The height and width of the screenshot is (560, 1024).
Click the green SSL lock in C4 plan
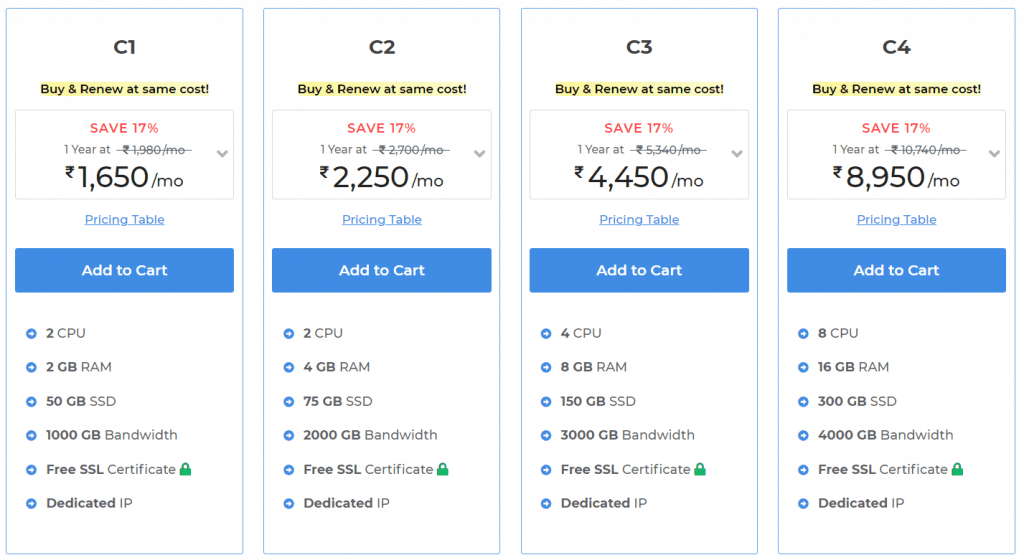click(957, 469)
